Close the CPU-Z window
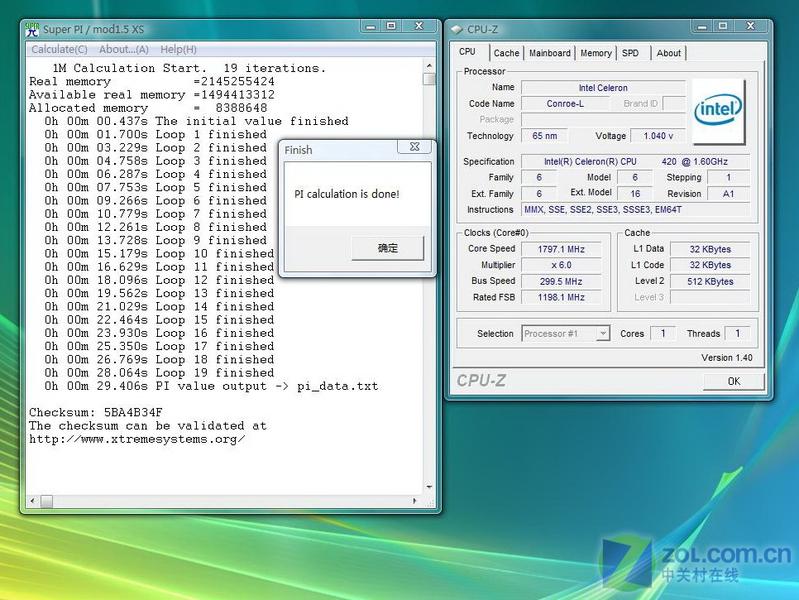Screen dimensions: 799x600 point(751,27)
